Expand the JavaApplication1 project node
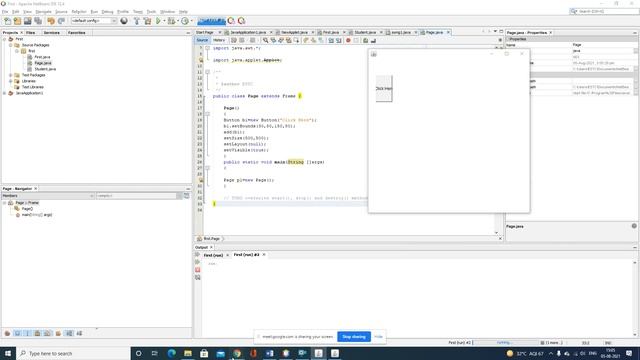Viewport: 640px width, 360px height. pyautogui.click(x=4, y=93)
